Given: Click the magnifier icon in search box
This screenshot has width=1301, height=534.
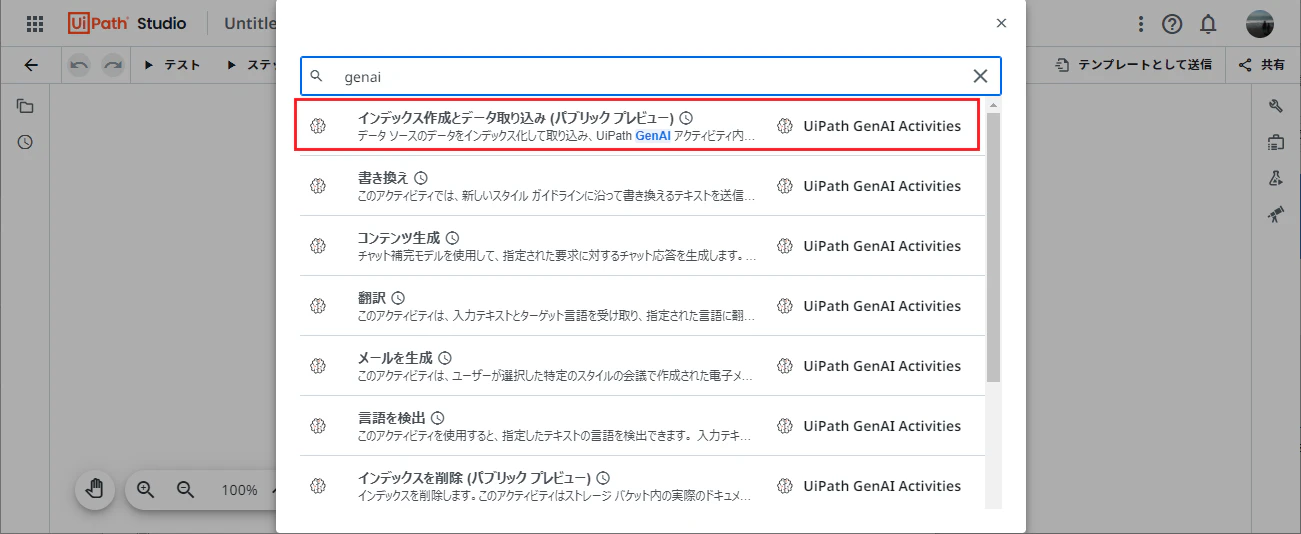Looking at the screenshot, I should 317,76.
